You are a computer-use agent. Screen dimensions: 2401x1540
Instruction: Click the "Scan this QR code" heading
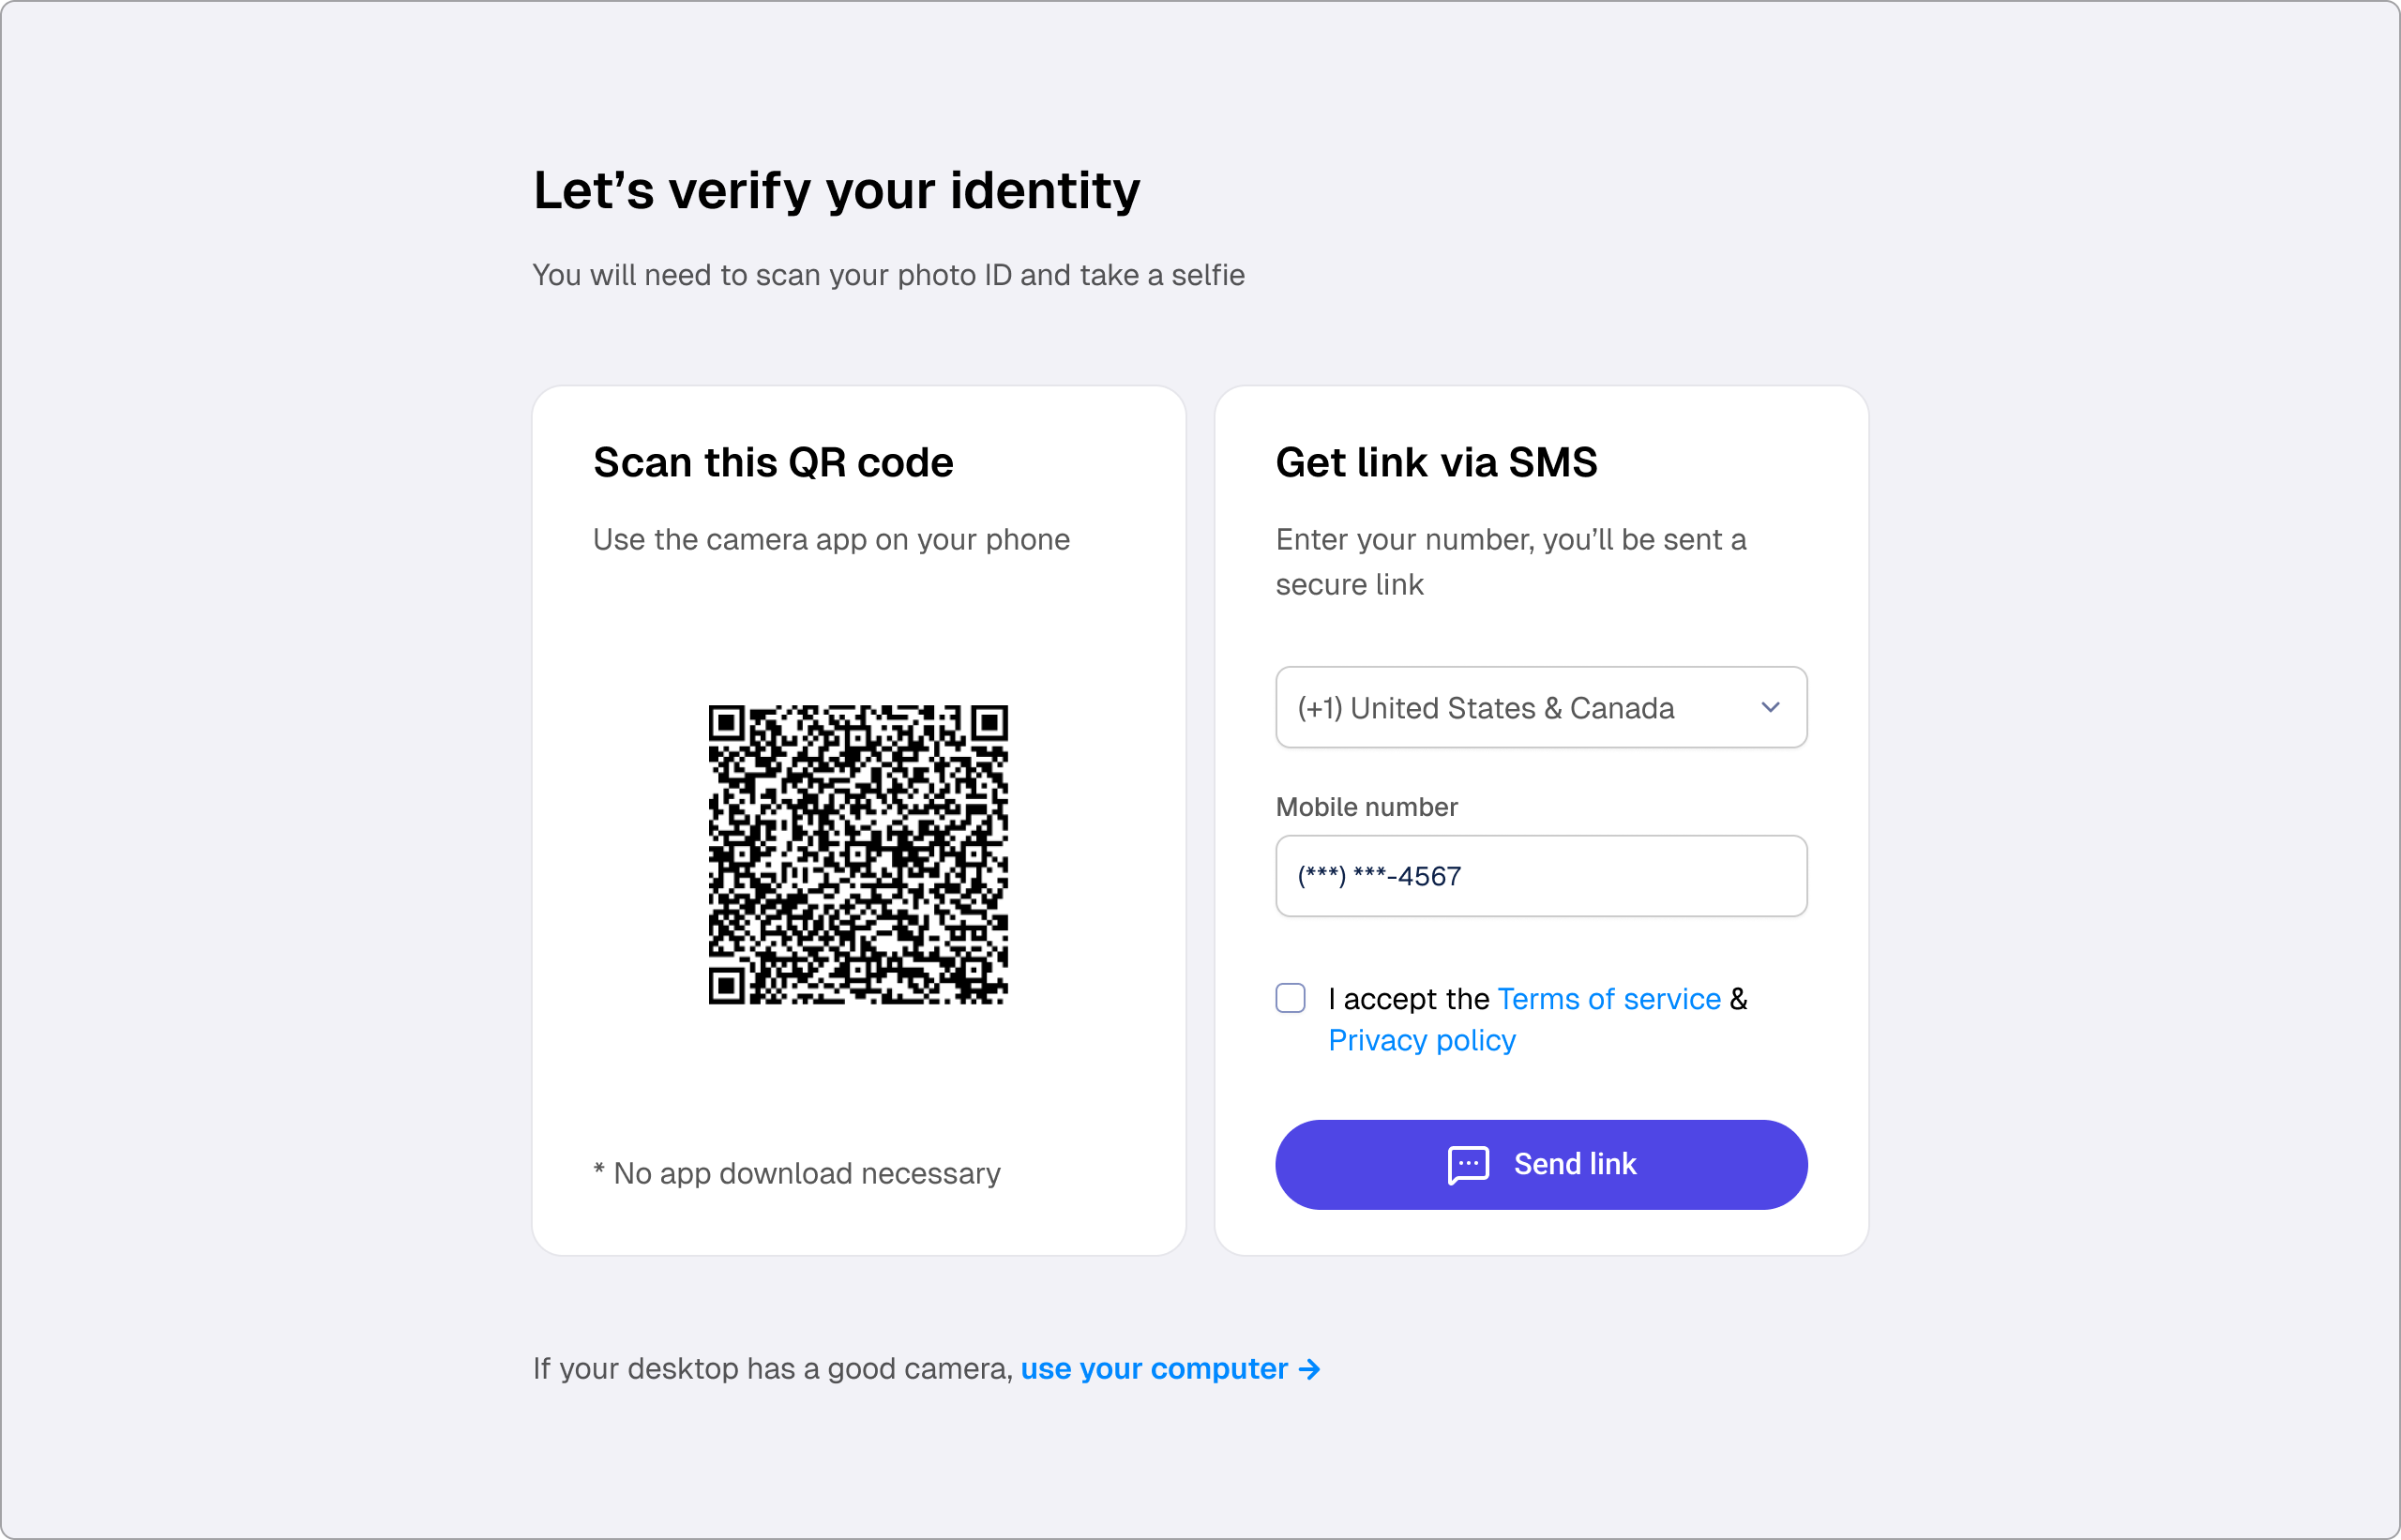click(x=773, y=463)
